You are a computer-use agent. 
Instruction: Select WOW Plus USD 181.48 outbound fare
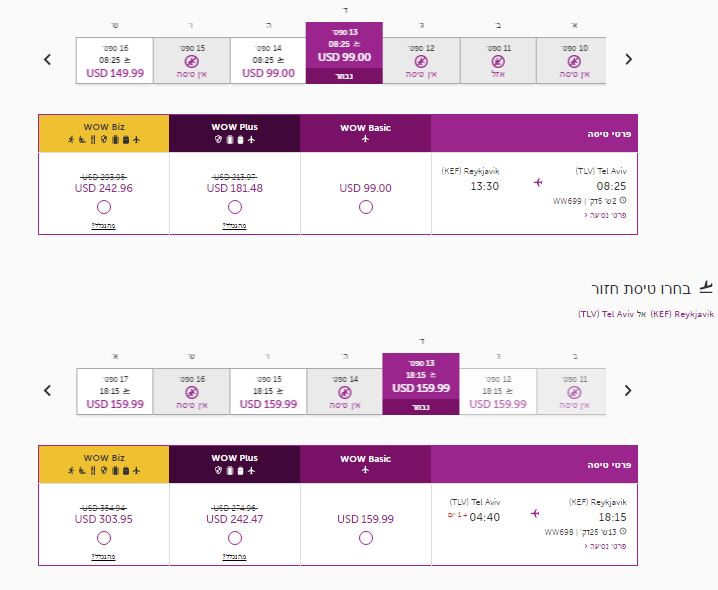pyautogui.click(x=235, y=207)
